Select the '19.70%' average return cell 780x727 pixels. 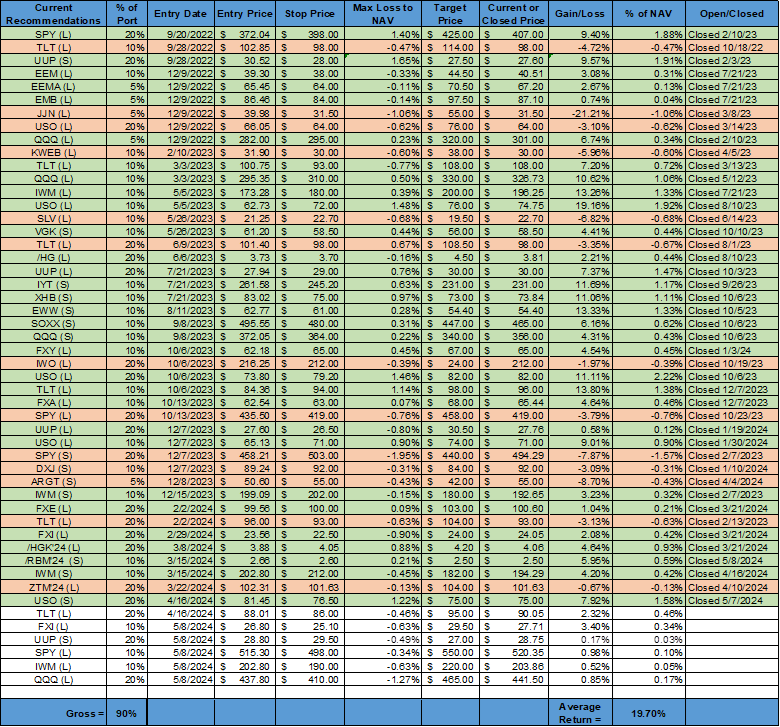pyautogui.click(x=649, y=713)
